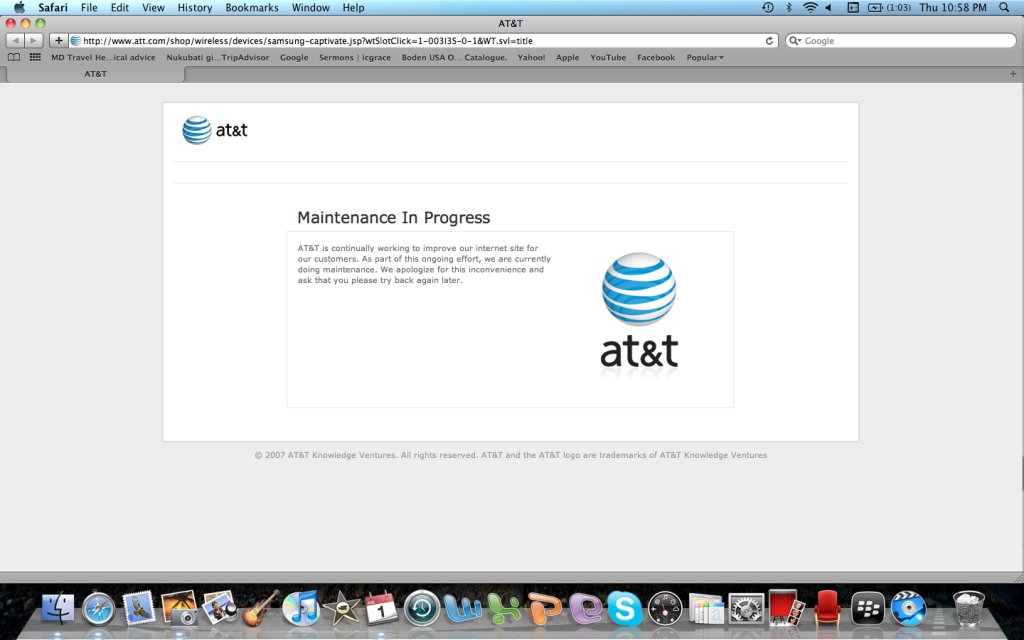The width and height of the screenshot is (1024, 640).
Task: Open iDVD disc icon in the Dock
Action: pyautogui.click(x=908, y=608)
